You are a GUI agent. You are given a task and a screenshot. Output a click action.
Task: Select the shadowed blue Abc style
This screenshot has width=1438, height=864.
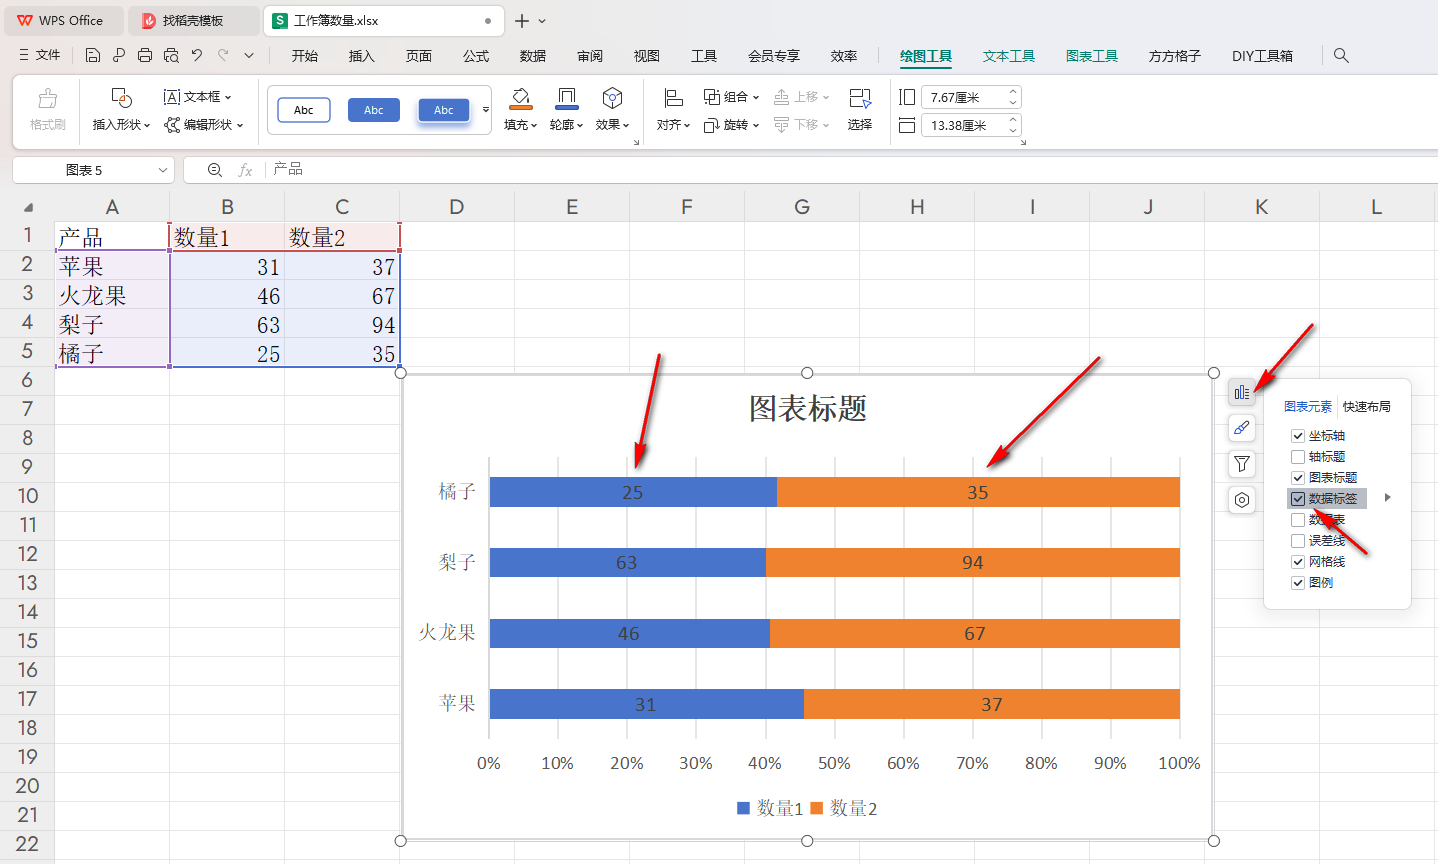coord(444,110)
